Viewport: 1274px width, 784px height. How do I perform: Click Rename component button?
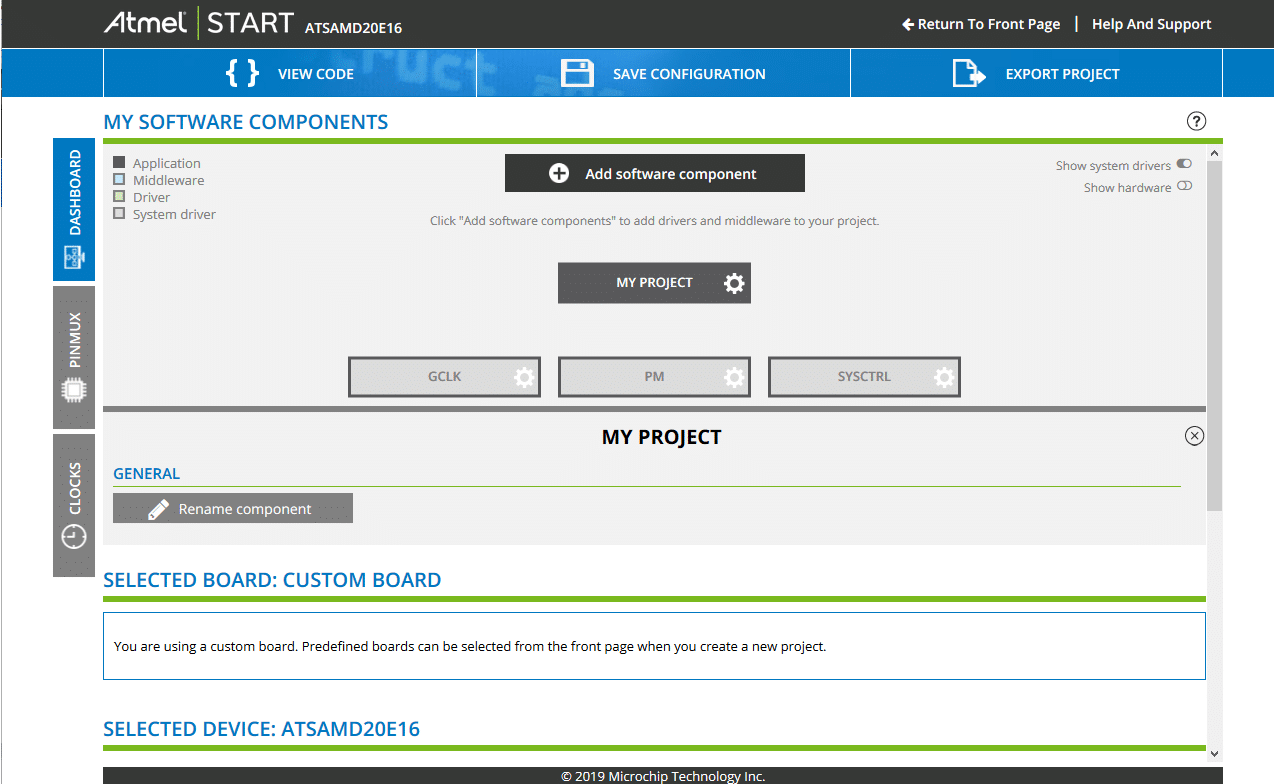[x=233, y=508]
